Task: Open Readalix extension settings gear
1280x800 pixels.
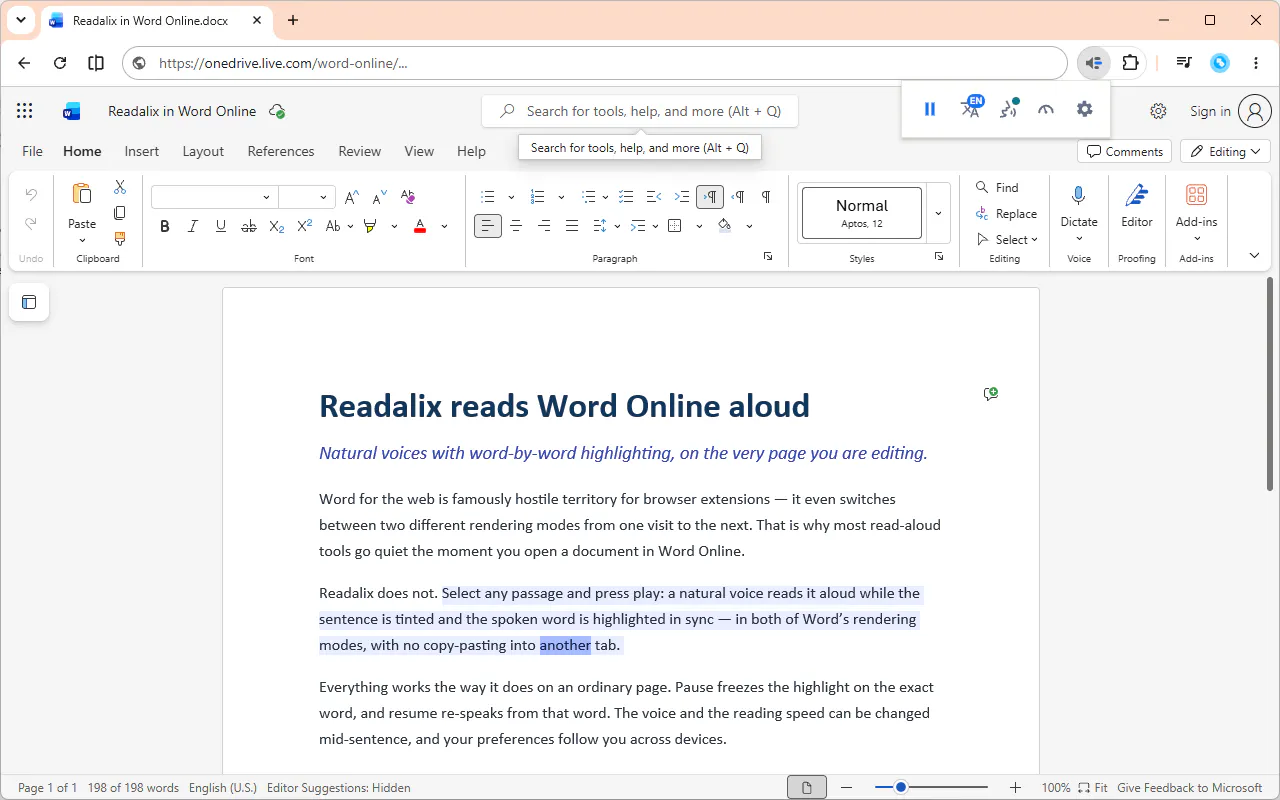Action: tap(1085, 110)
